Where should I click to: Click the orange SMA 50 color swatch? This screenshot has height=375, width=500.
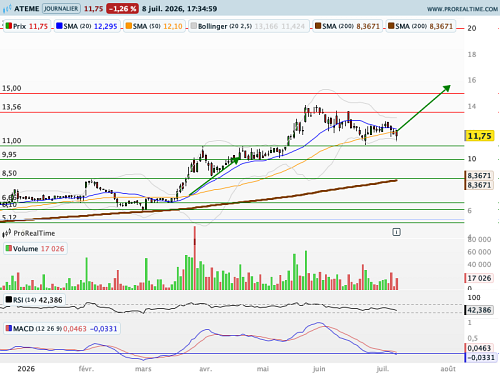point(129,26)
